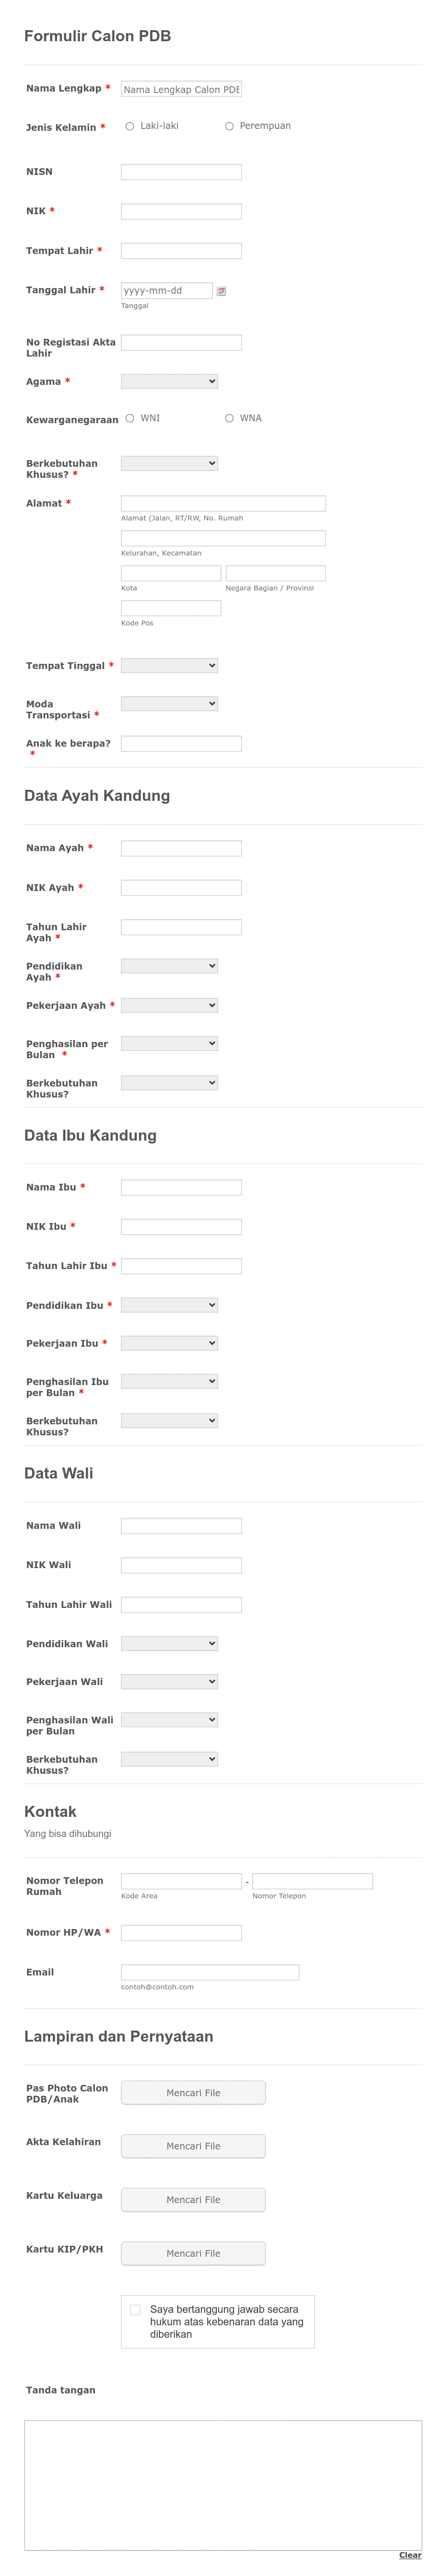Screen dimensions: 446x2576
Task: Choose the Perempuan gender option
Action: (229, 126)
